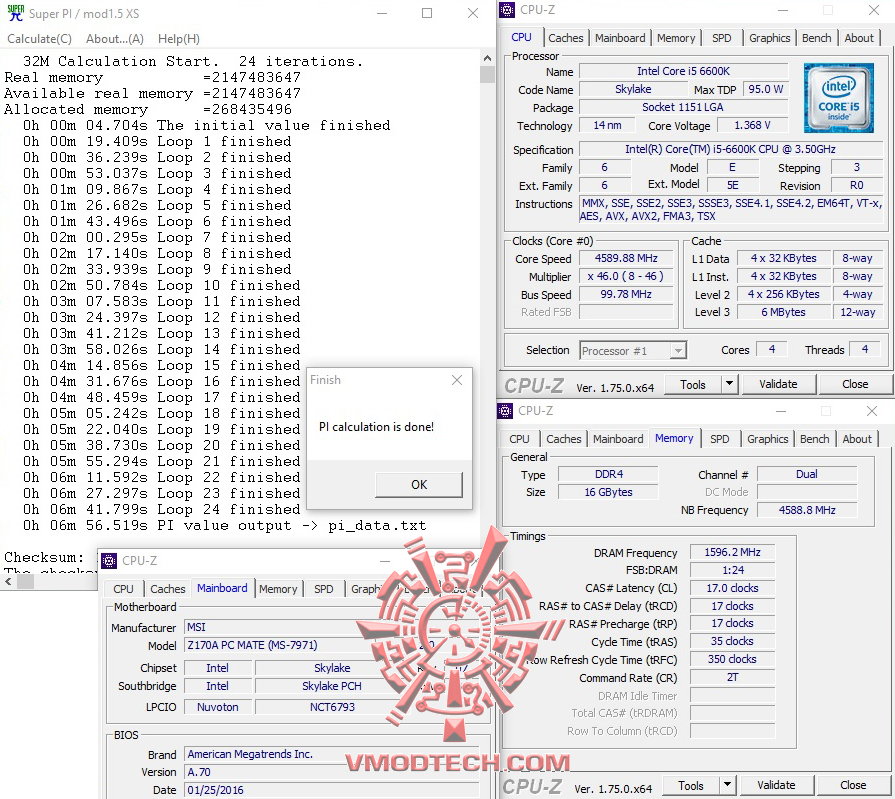Select the Mainboard tab in the Memory CPU-Z window
The image size is (895, 799).
click(x=618, y=439)
